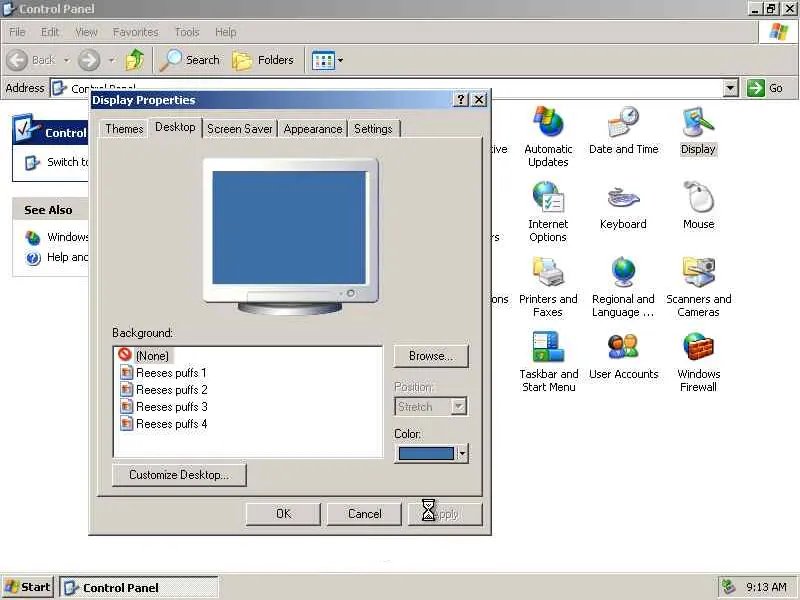This screenshot has height=600, width=800.
Task: Open the File menu
Action: tap(17, 32)
